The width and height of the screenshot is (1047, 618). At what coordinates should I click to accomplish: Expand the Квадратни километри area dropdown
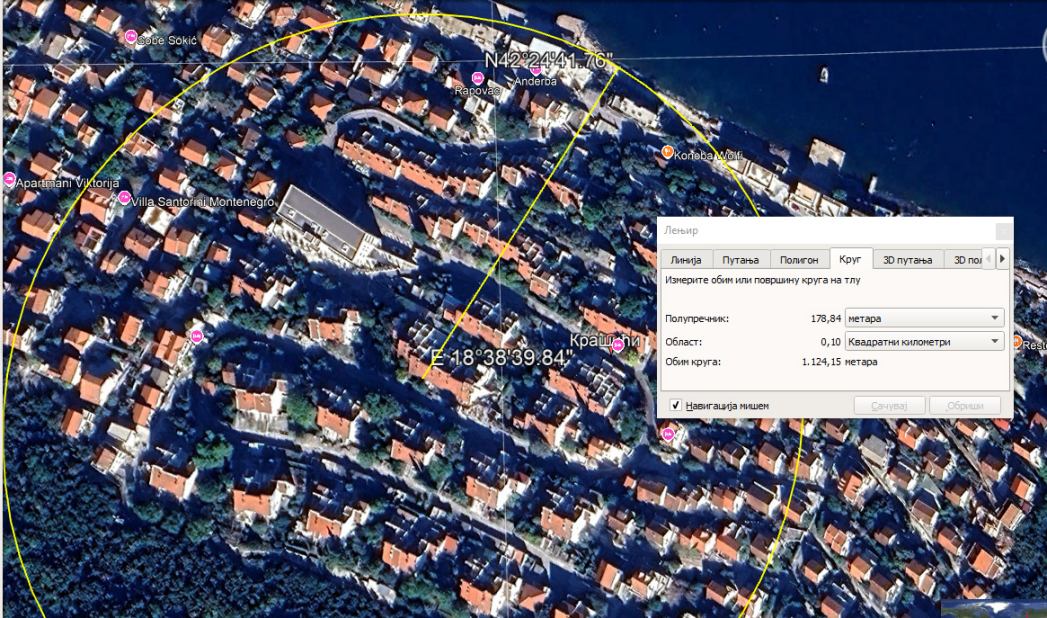click(924, 342)
